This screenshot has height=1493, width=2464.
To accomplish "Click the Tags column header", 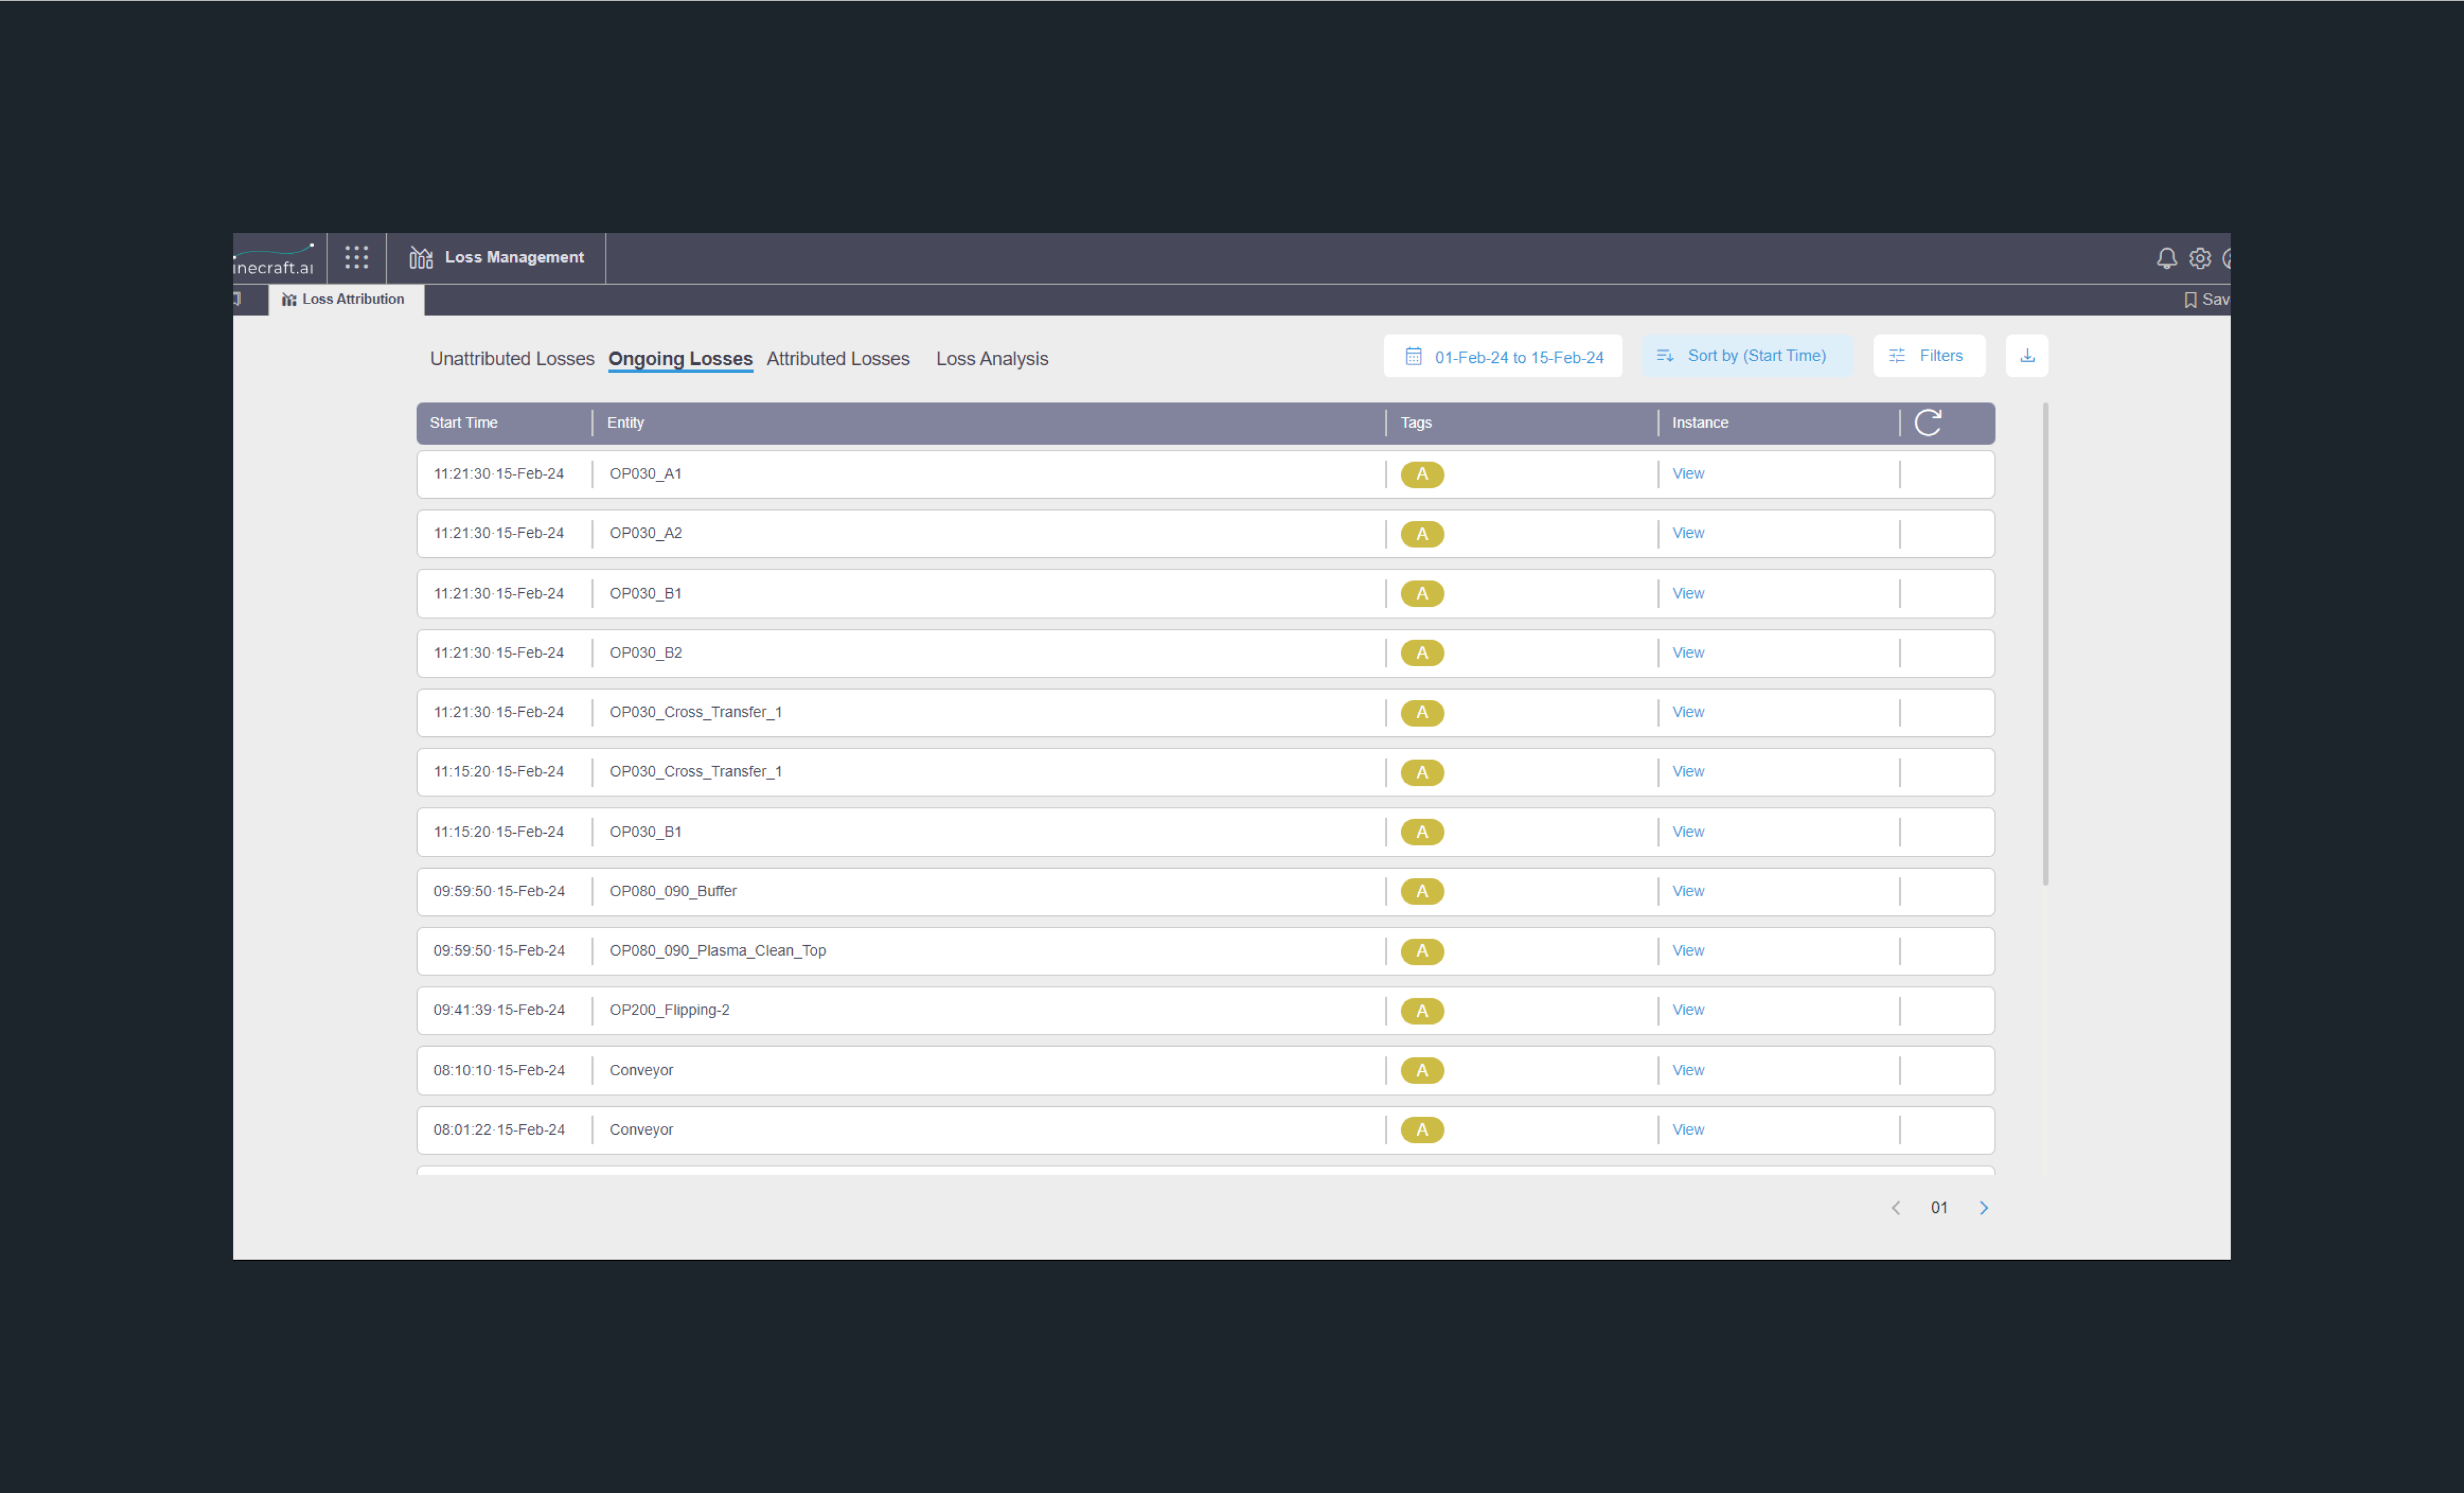I will pos(1416,423).
